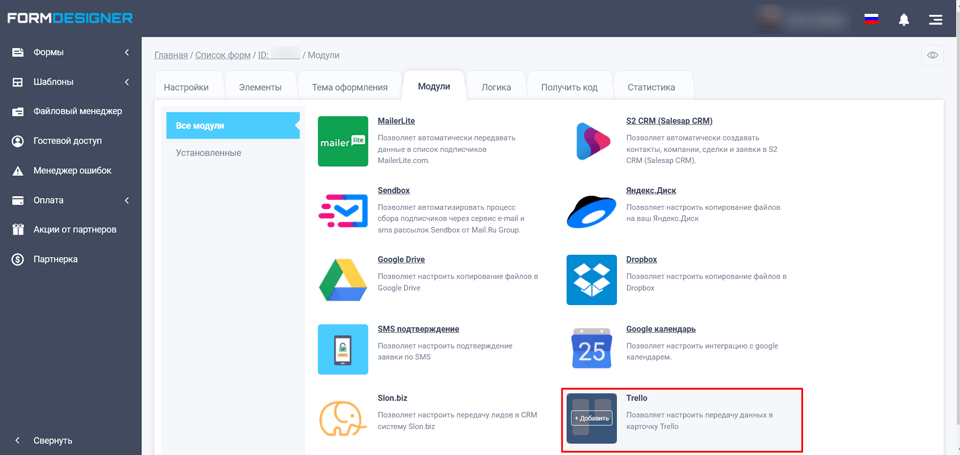Select the Модули tab
The image size is (960, 455).
pyautogui.click(x=434, y=86)
